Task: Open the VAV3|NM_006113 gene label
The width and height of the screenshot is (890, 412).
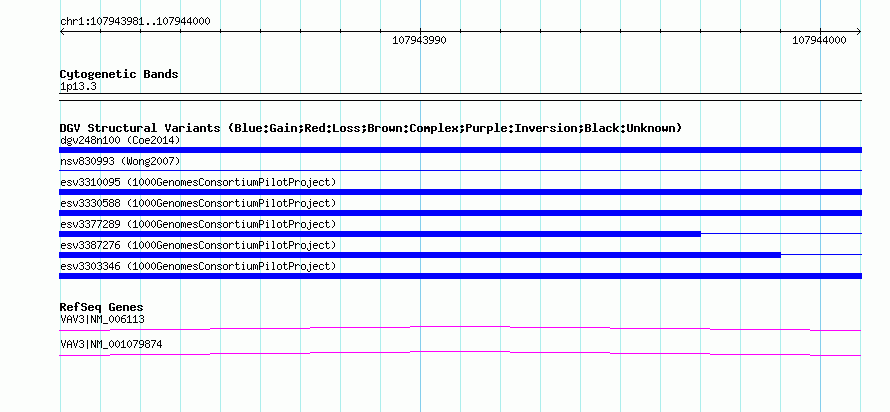Action: pyautogui.click(x=102, y=319)
